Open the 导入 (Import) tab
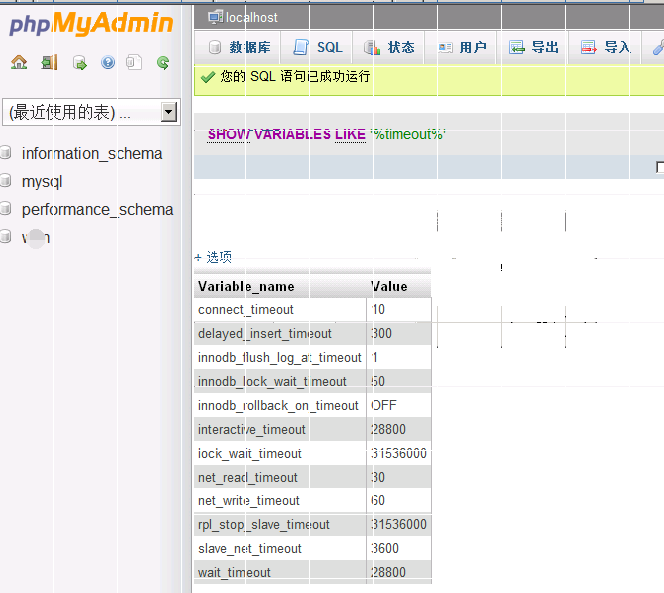The width and height of the screenshot is (664, 593). (606, 47)
